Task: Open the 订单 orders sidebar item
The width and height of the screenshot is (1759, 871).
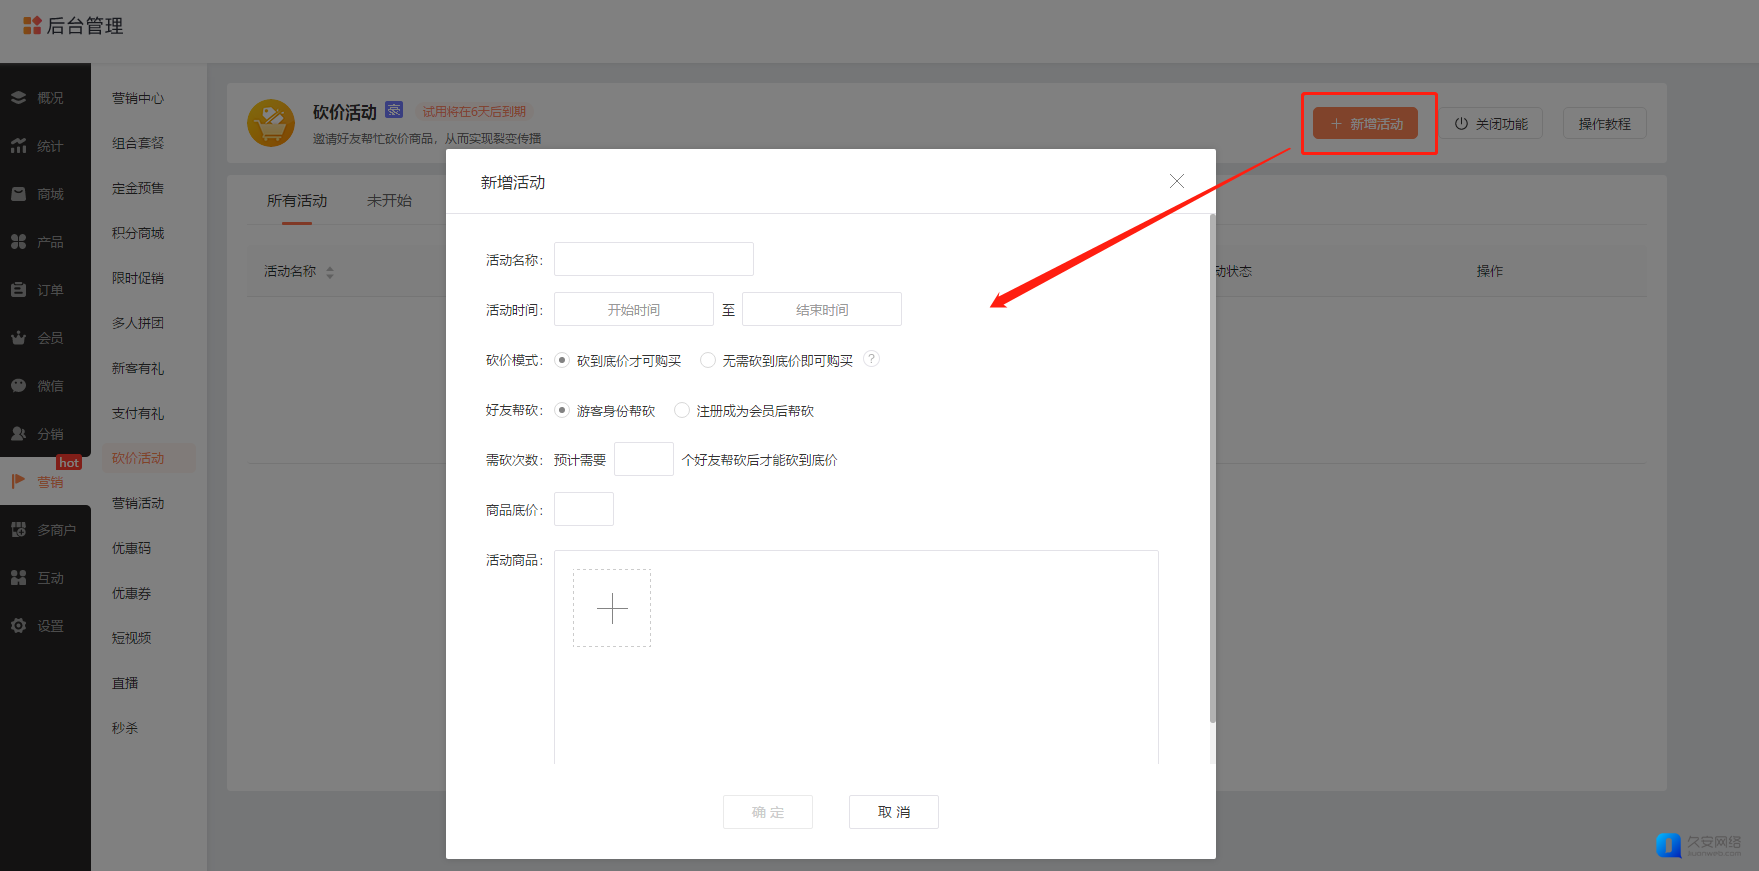Action: point(45,290)
